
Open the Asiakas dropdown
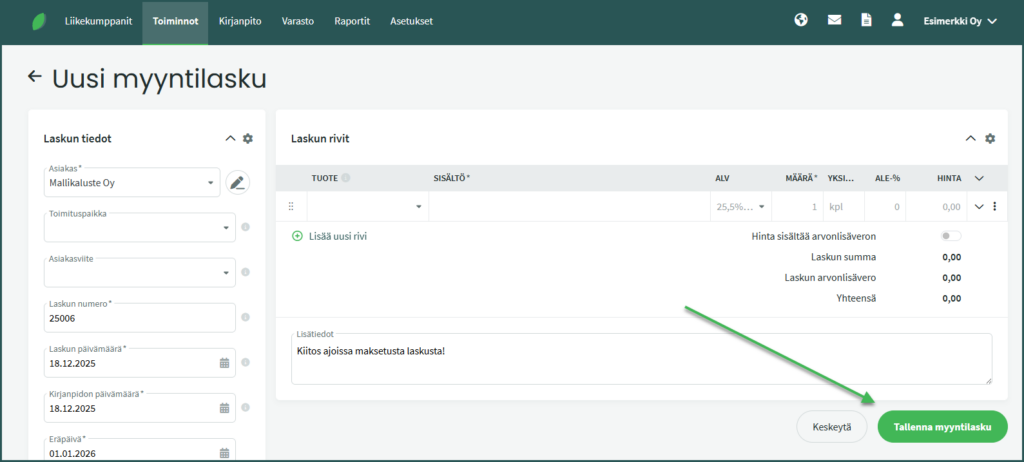click(210, 183)
